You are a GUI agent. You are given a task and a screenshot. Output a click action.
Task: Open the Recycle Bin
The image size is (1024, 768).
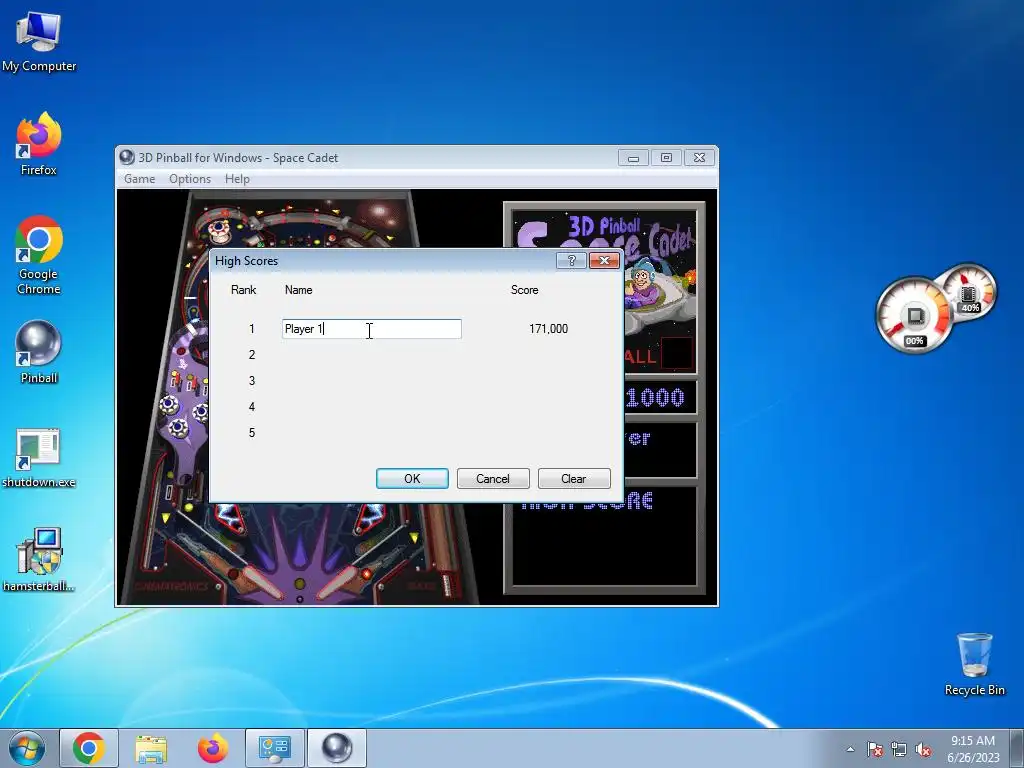click(974, 664)
